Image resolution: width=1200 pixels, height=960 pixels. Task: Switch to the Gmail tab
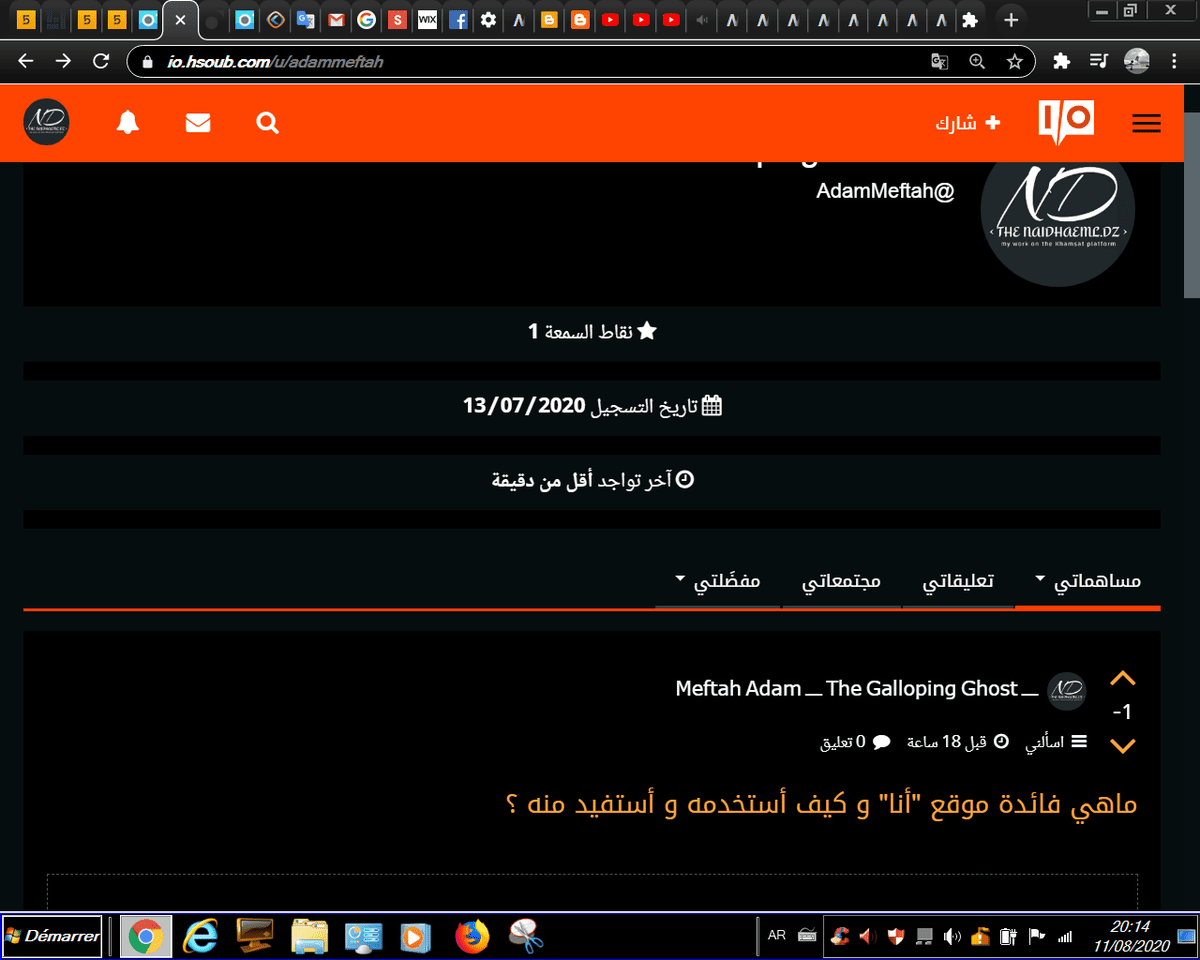(x=337, y=19)
